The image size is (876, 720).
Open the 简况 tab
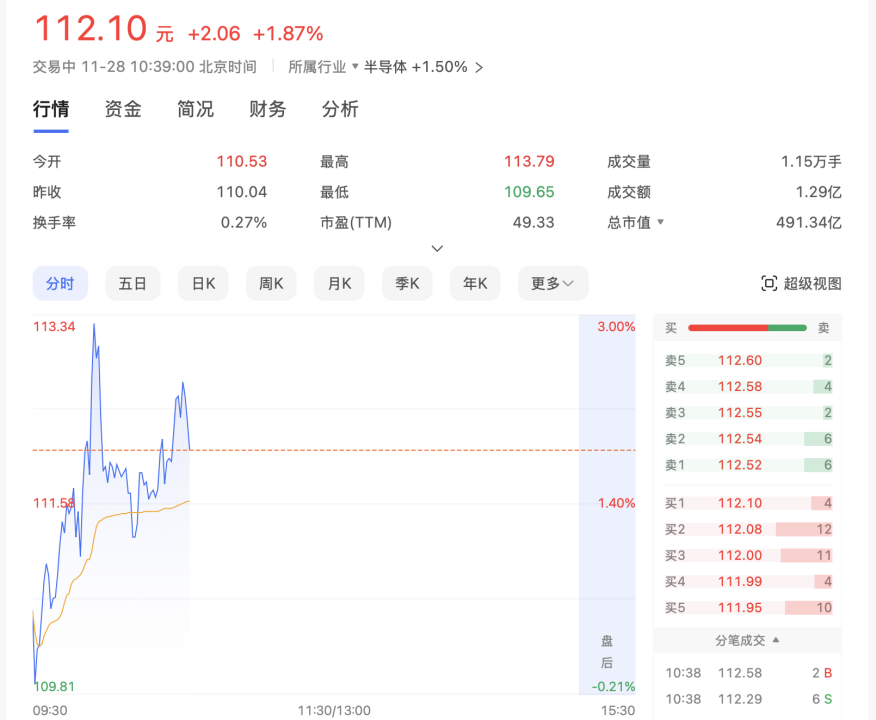tap(195, 110)
